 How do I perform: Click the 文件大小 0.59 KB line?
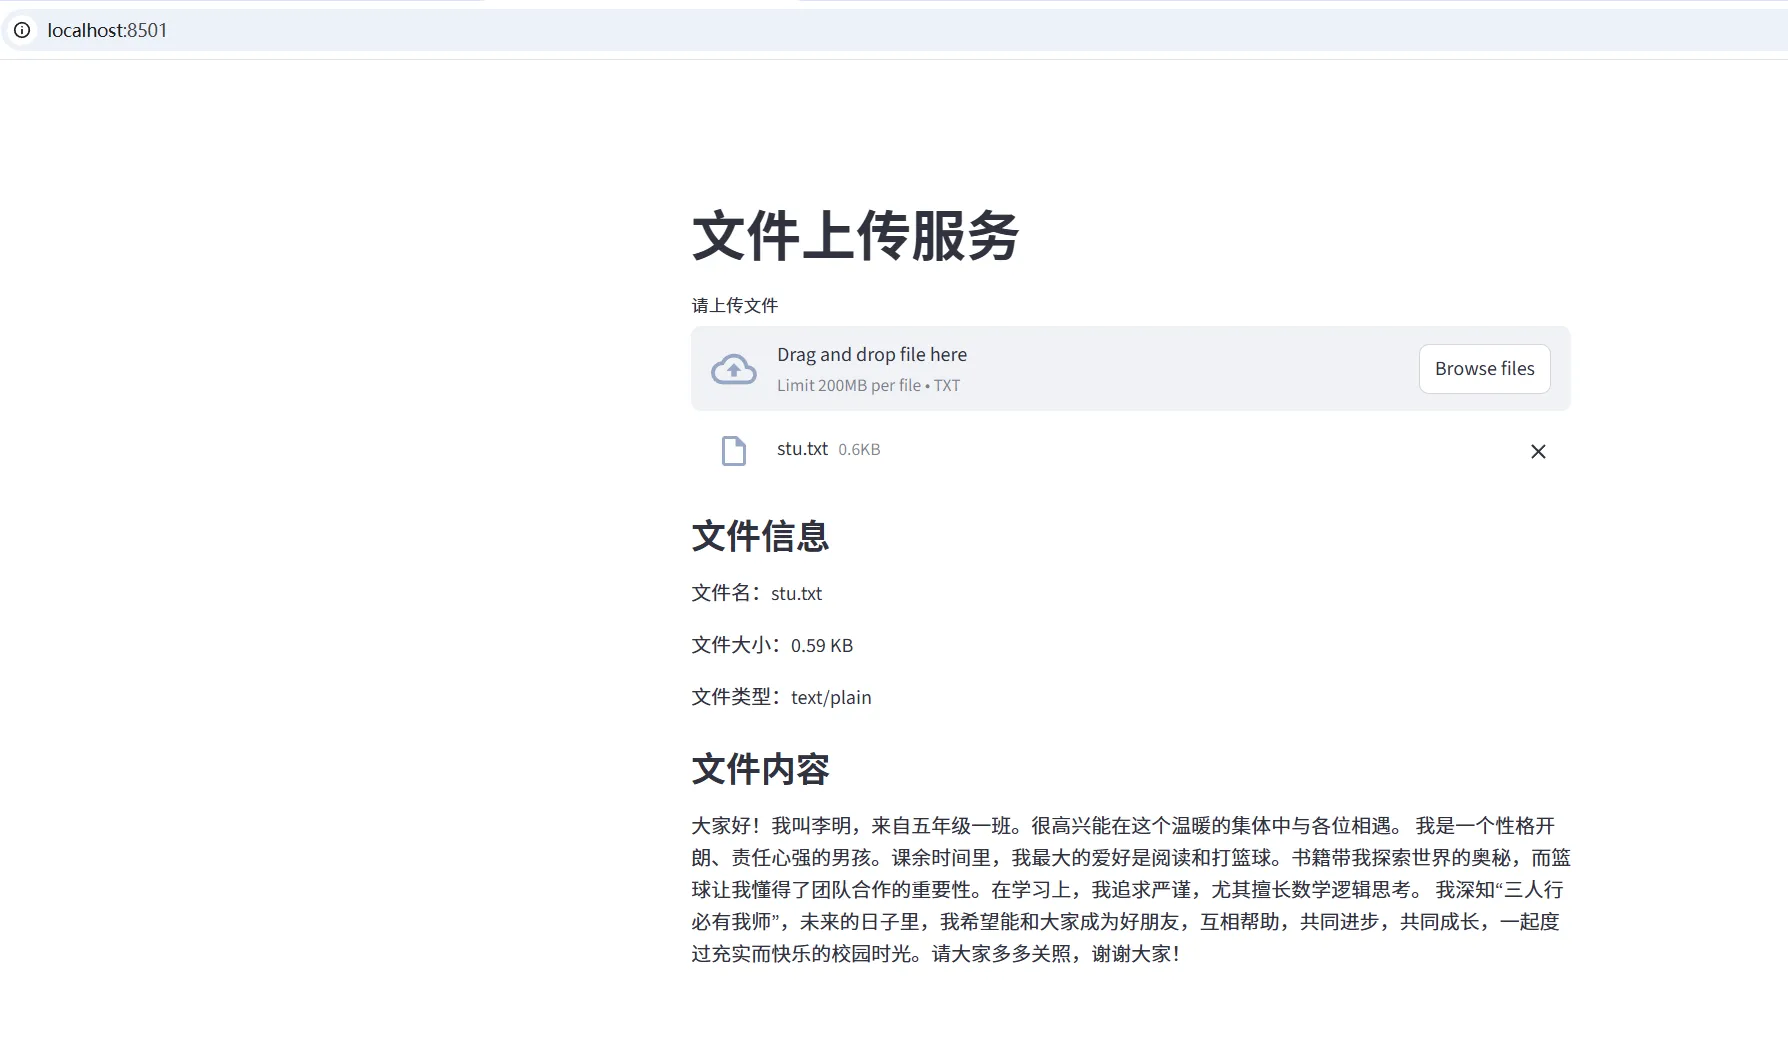point(772,646)
